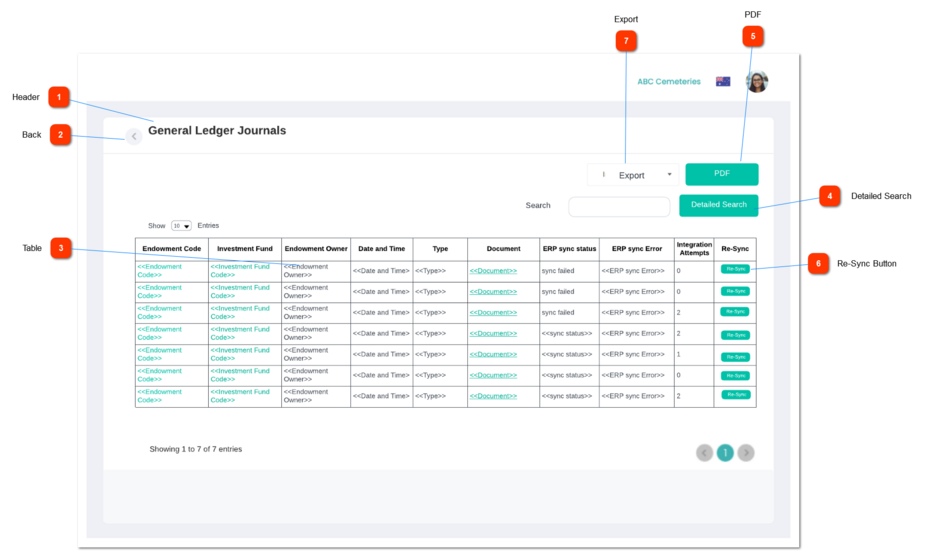Click the Endowment Owner column header
Screen dimensions: 926x552
pos(316,249)
